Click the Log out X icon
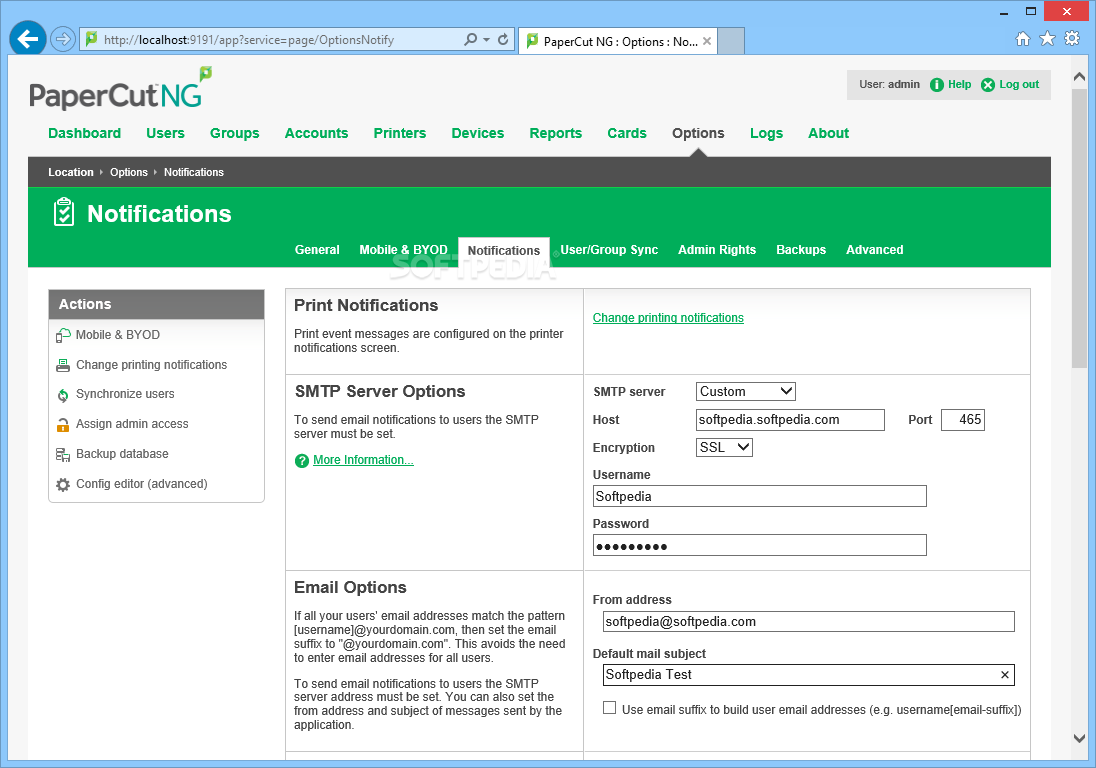 (988, 85)
